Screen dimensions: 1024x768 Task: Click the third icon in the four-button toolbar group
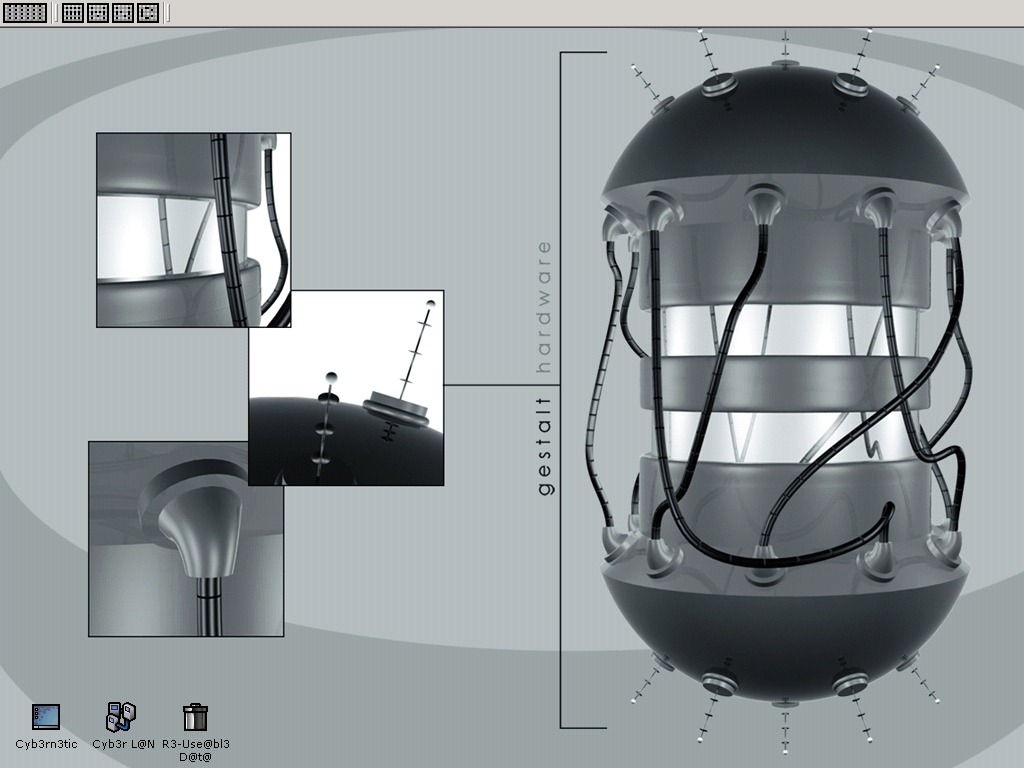pyautogui.click(x=122, y=13)
